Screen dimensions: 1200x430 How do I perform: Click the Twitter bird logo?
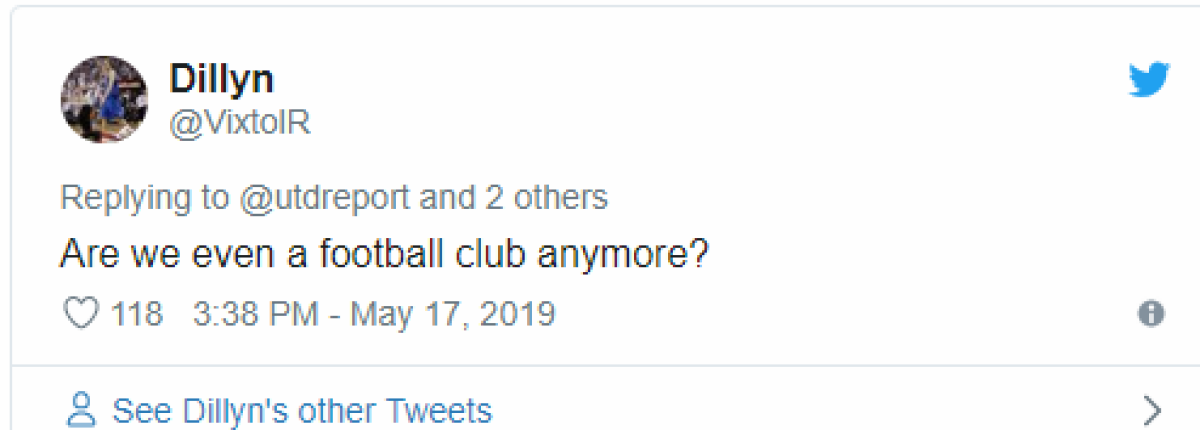(x=1149, y=81)
